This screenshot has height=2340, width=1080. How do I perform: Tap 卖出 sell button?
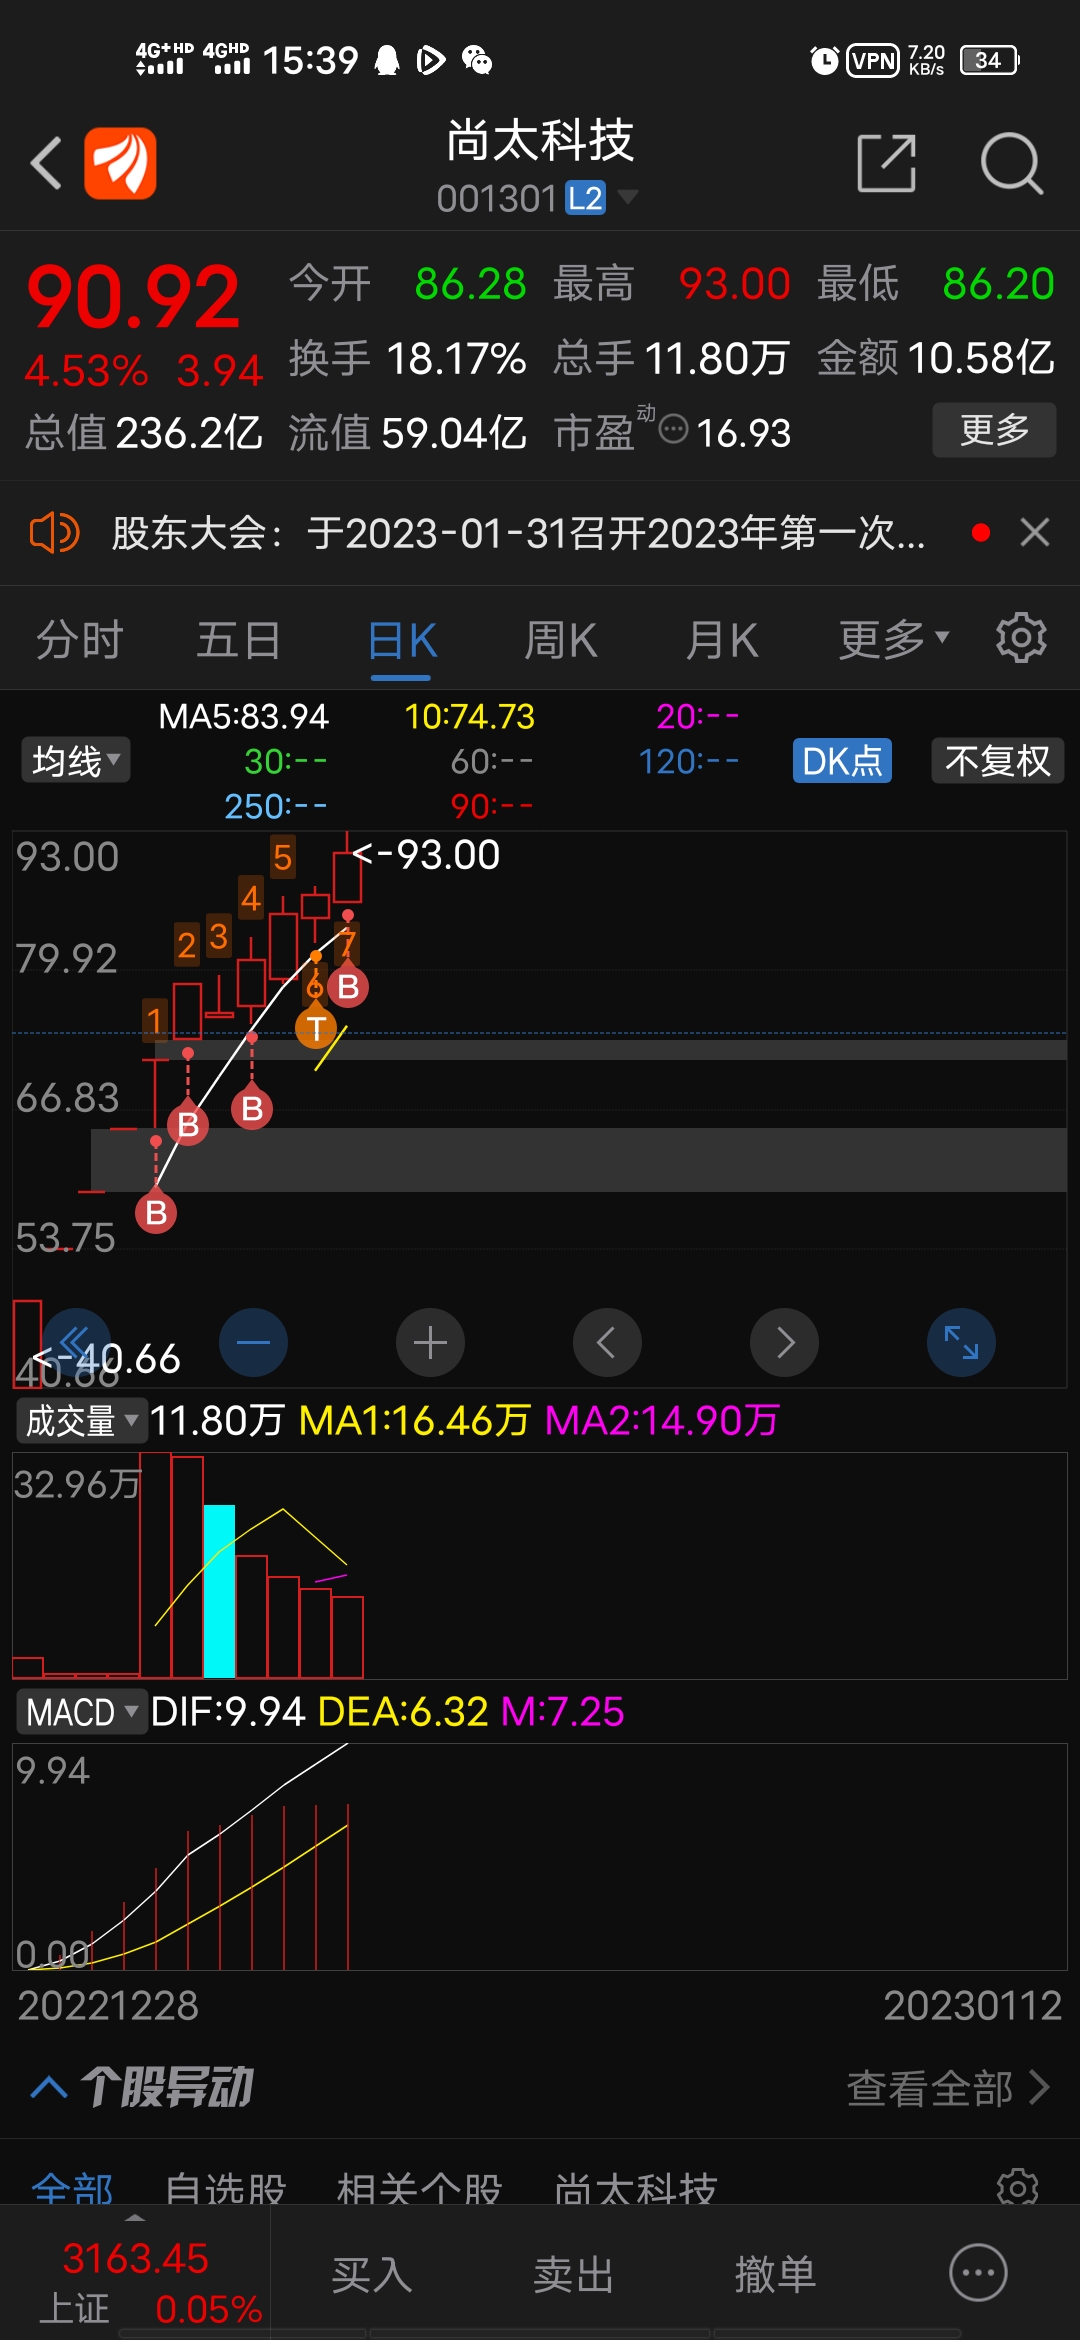[x=574, y=2275]
